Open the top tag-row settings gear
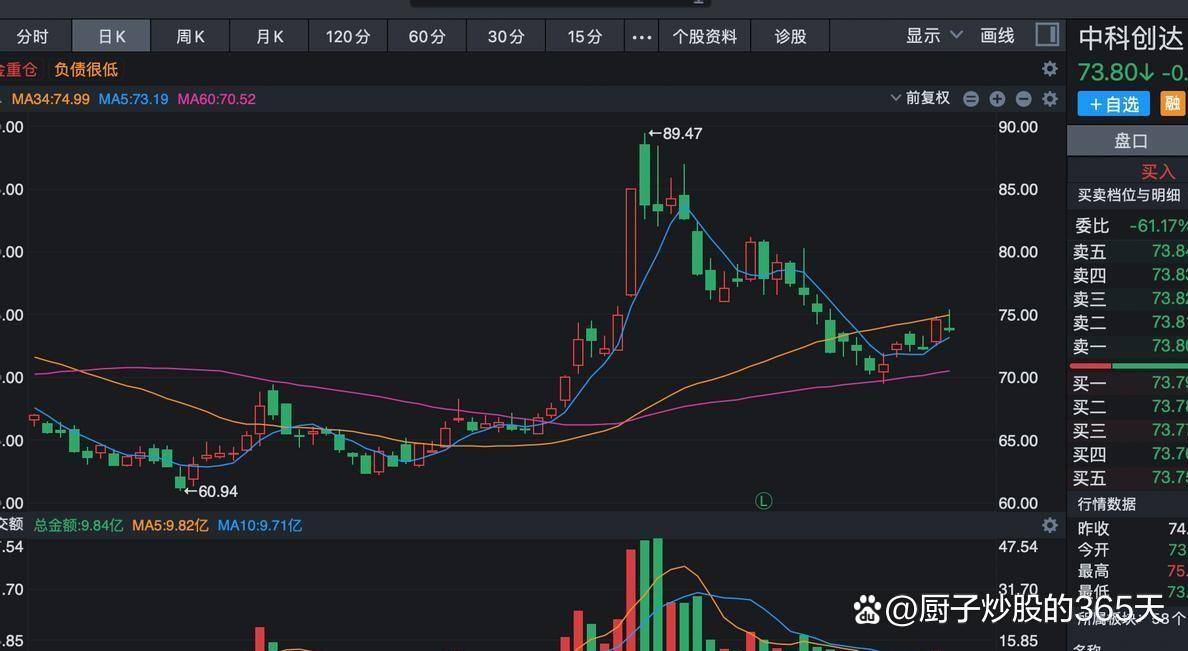Viewport: 1188px width, 651px height. pos(1049,69)
